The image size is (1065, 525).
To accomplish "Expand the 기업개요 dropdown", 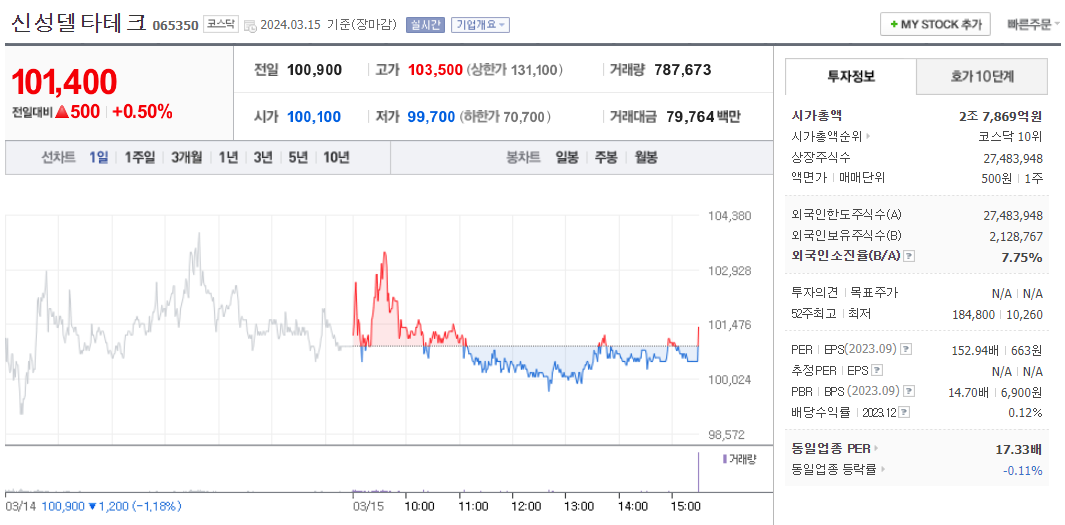I will [x=480, y=25].
